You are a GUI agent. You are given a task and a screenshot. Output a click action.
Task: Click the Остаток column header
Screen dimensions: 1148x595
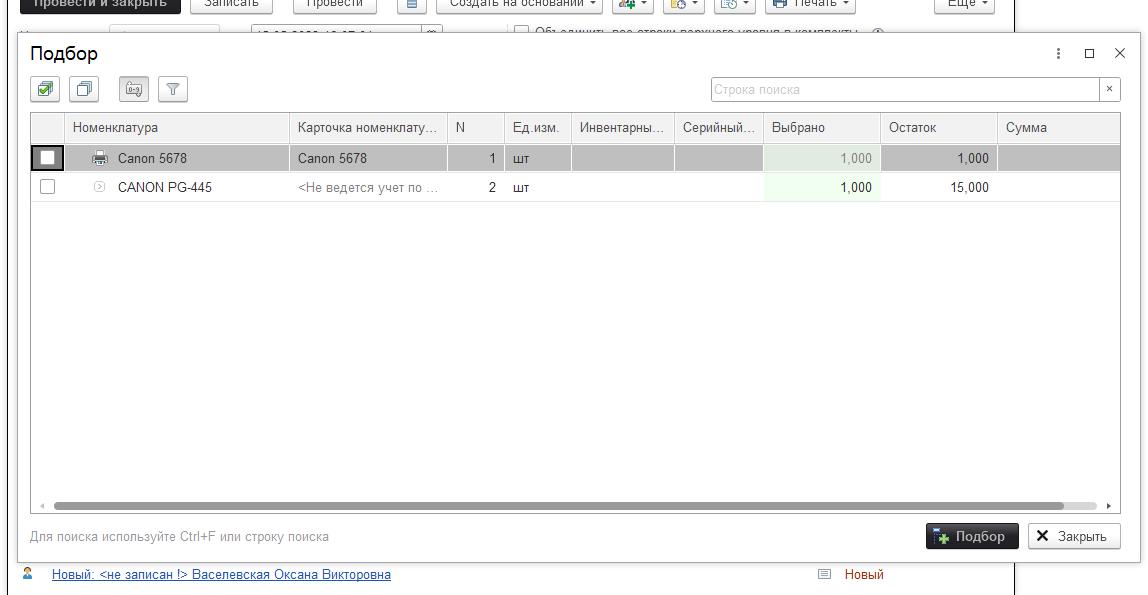(937, 128)
